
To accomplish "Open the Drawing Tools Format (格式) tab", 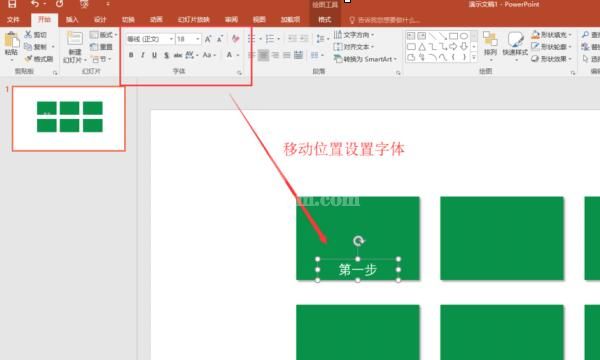I will coord(324,20).
